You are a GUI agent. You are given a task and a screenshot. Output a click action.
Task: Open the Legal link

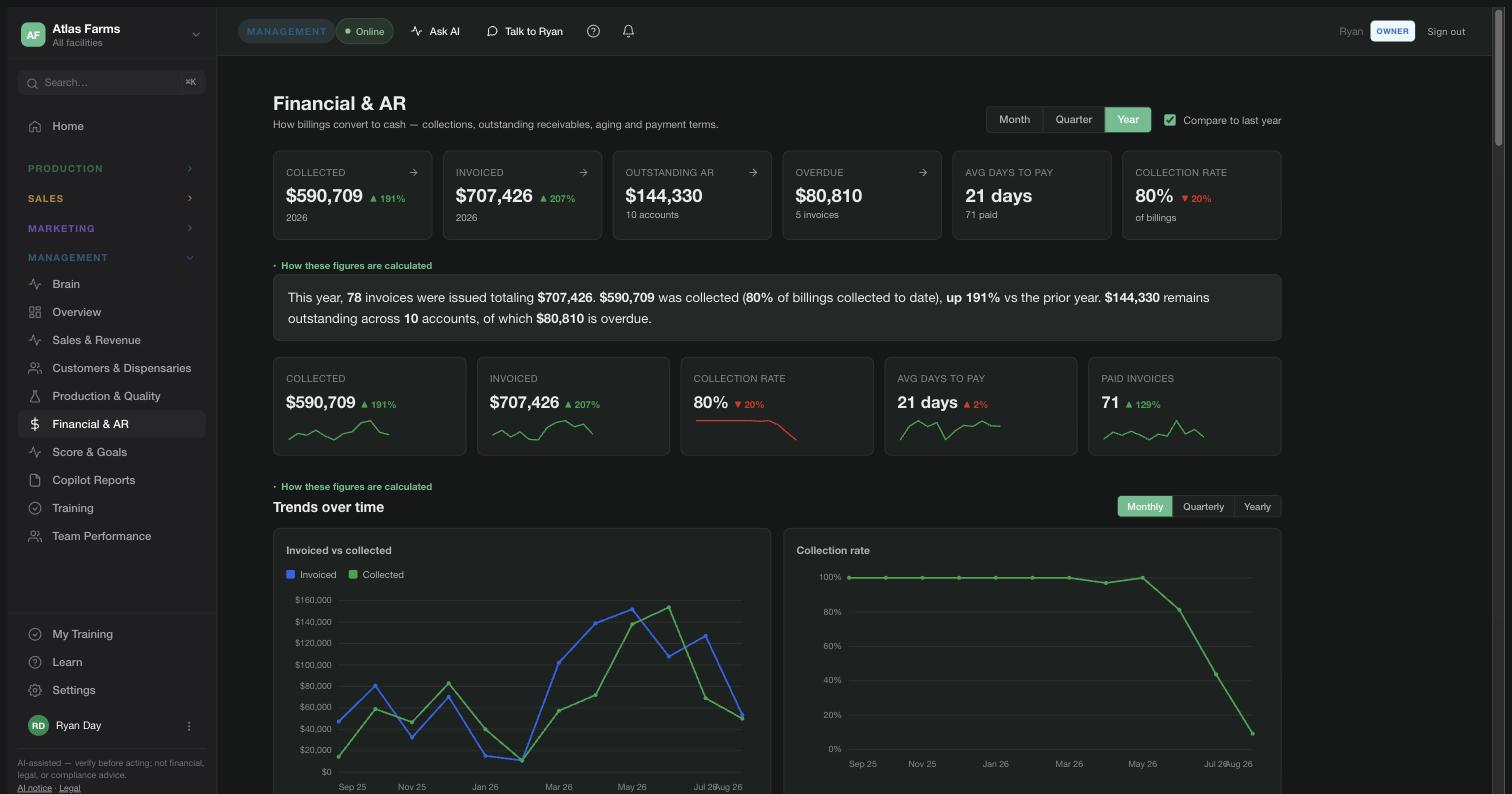click(70, 788)
